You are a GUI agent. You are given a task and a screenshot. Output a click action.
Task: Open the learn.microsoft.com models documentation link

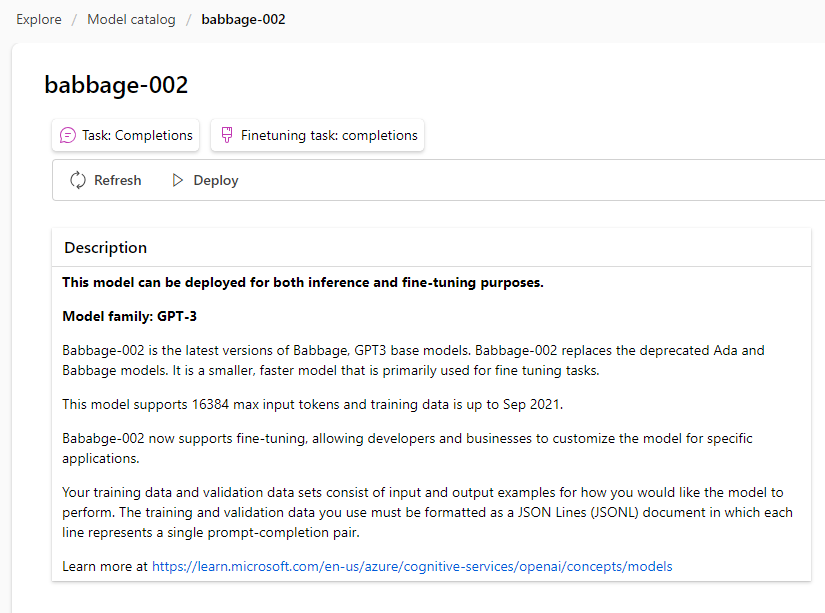pos(412,566)
